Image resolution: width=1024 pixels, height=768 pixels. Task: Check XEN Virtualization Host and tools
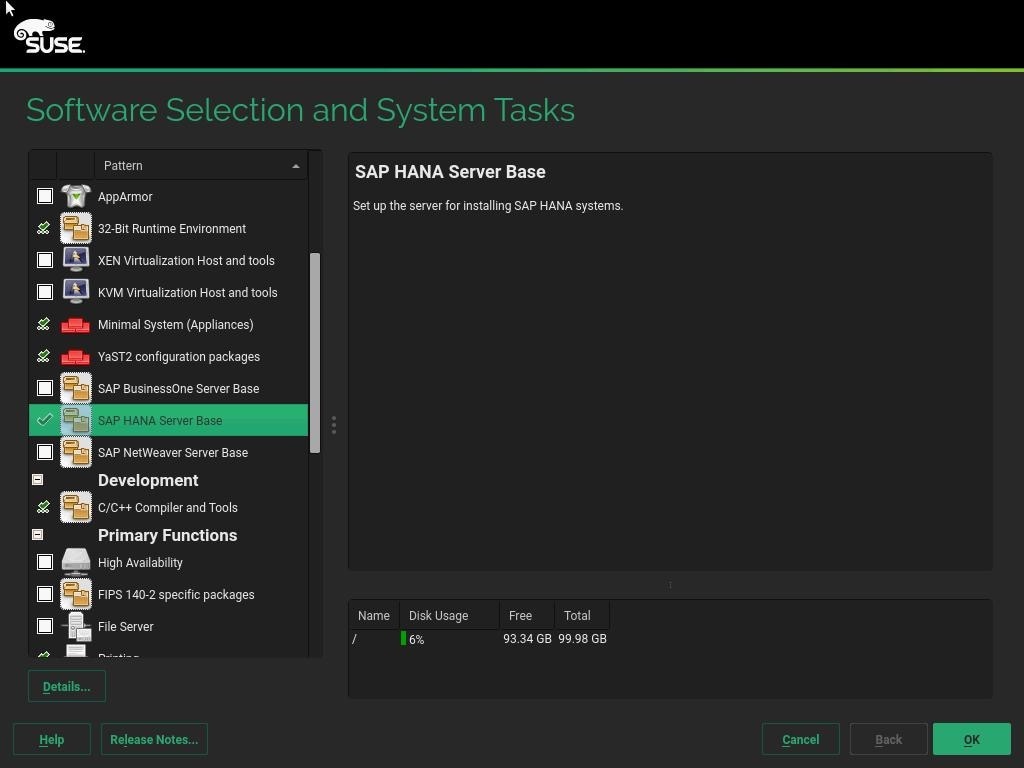coord(44,260)
